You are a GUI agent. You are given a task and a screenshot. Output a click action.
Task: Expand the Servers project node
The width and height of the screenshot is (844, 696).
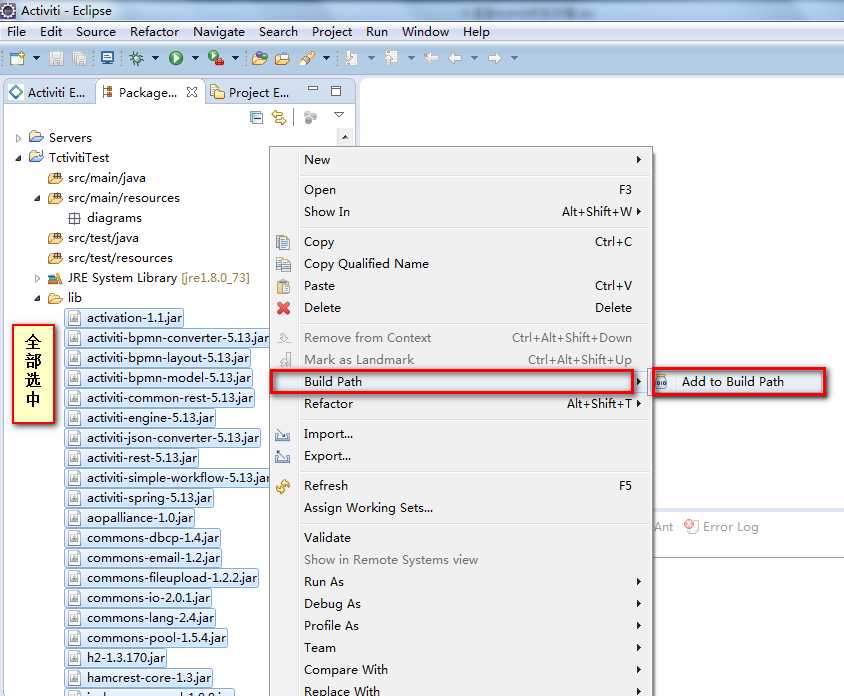18,138
